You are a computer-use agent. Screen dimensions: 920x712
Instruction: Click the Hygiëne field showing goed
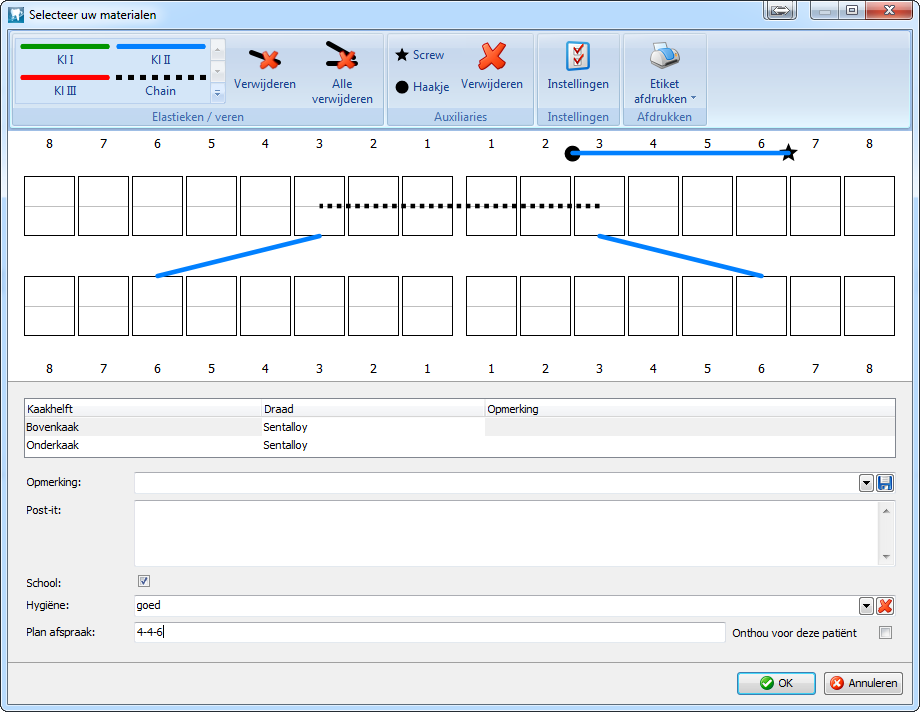(x=496, y=606)
